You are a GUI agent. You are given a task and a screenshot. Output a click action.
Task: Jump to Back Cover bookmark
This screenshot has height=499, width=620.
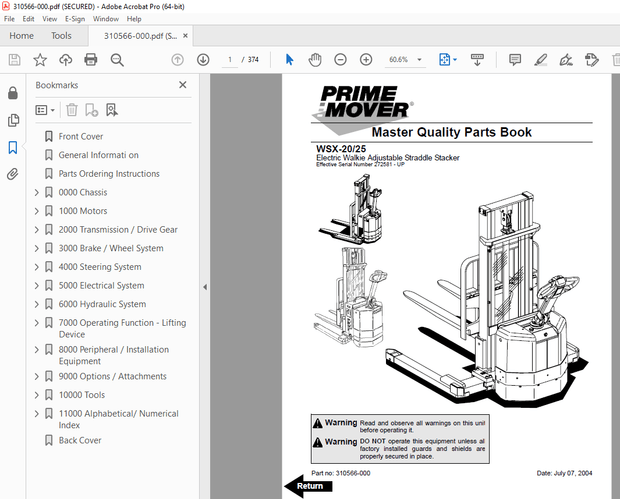pos(80,440)
